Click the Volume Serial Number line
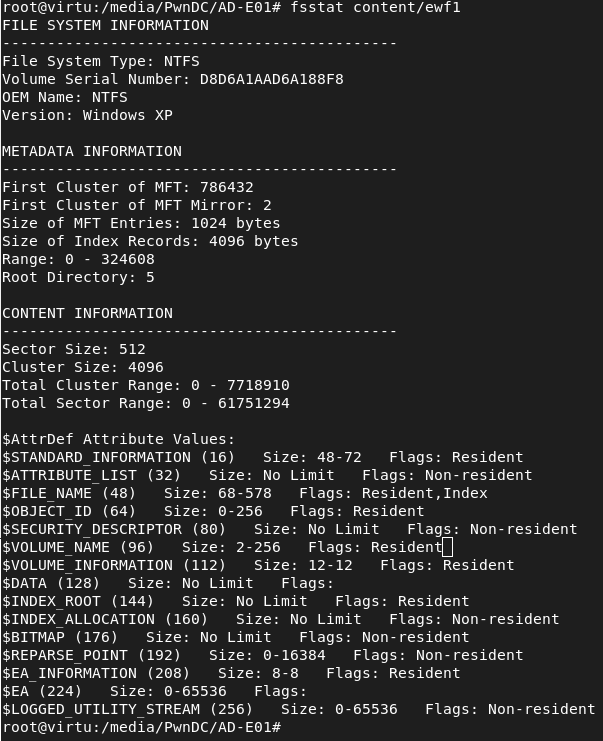 pos(173,79)
